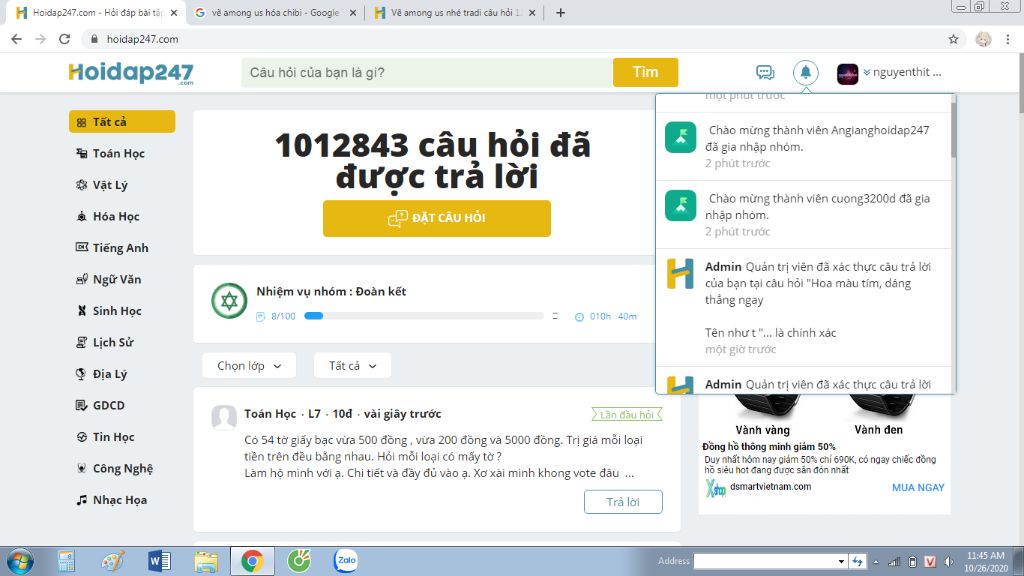Click the ĐẶT CÂU HỎI button
1024x576 pixels.
[x=437, y=218]
